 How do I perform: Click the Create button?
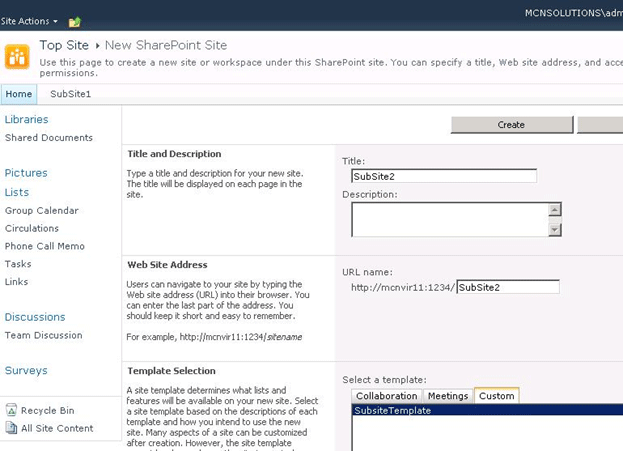(x=512, y=125)
